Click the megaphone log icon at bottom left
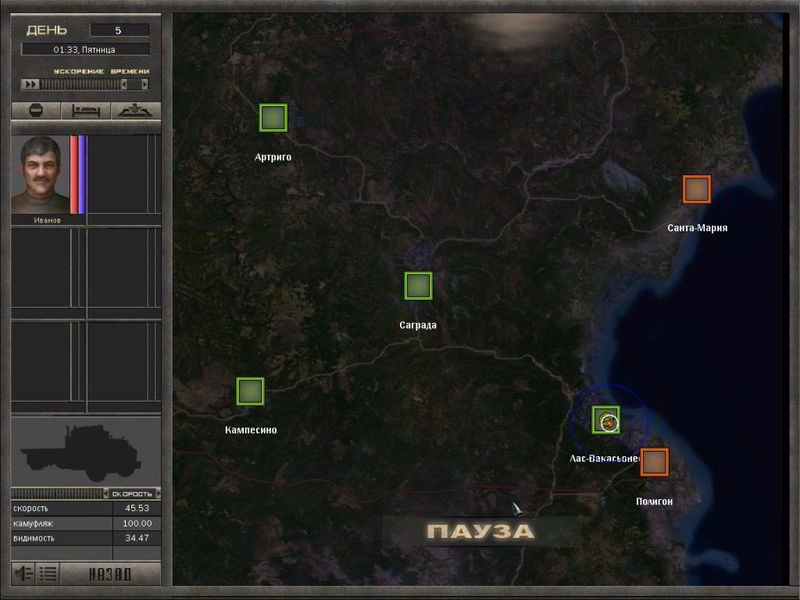800x600 pixels. 23,573
